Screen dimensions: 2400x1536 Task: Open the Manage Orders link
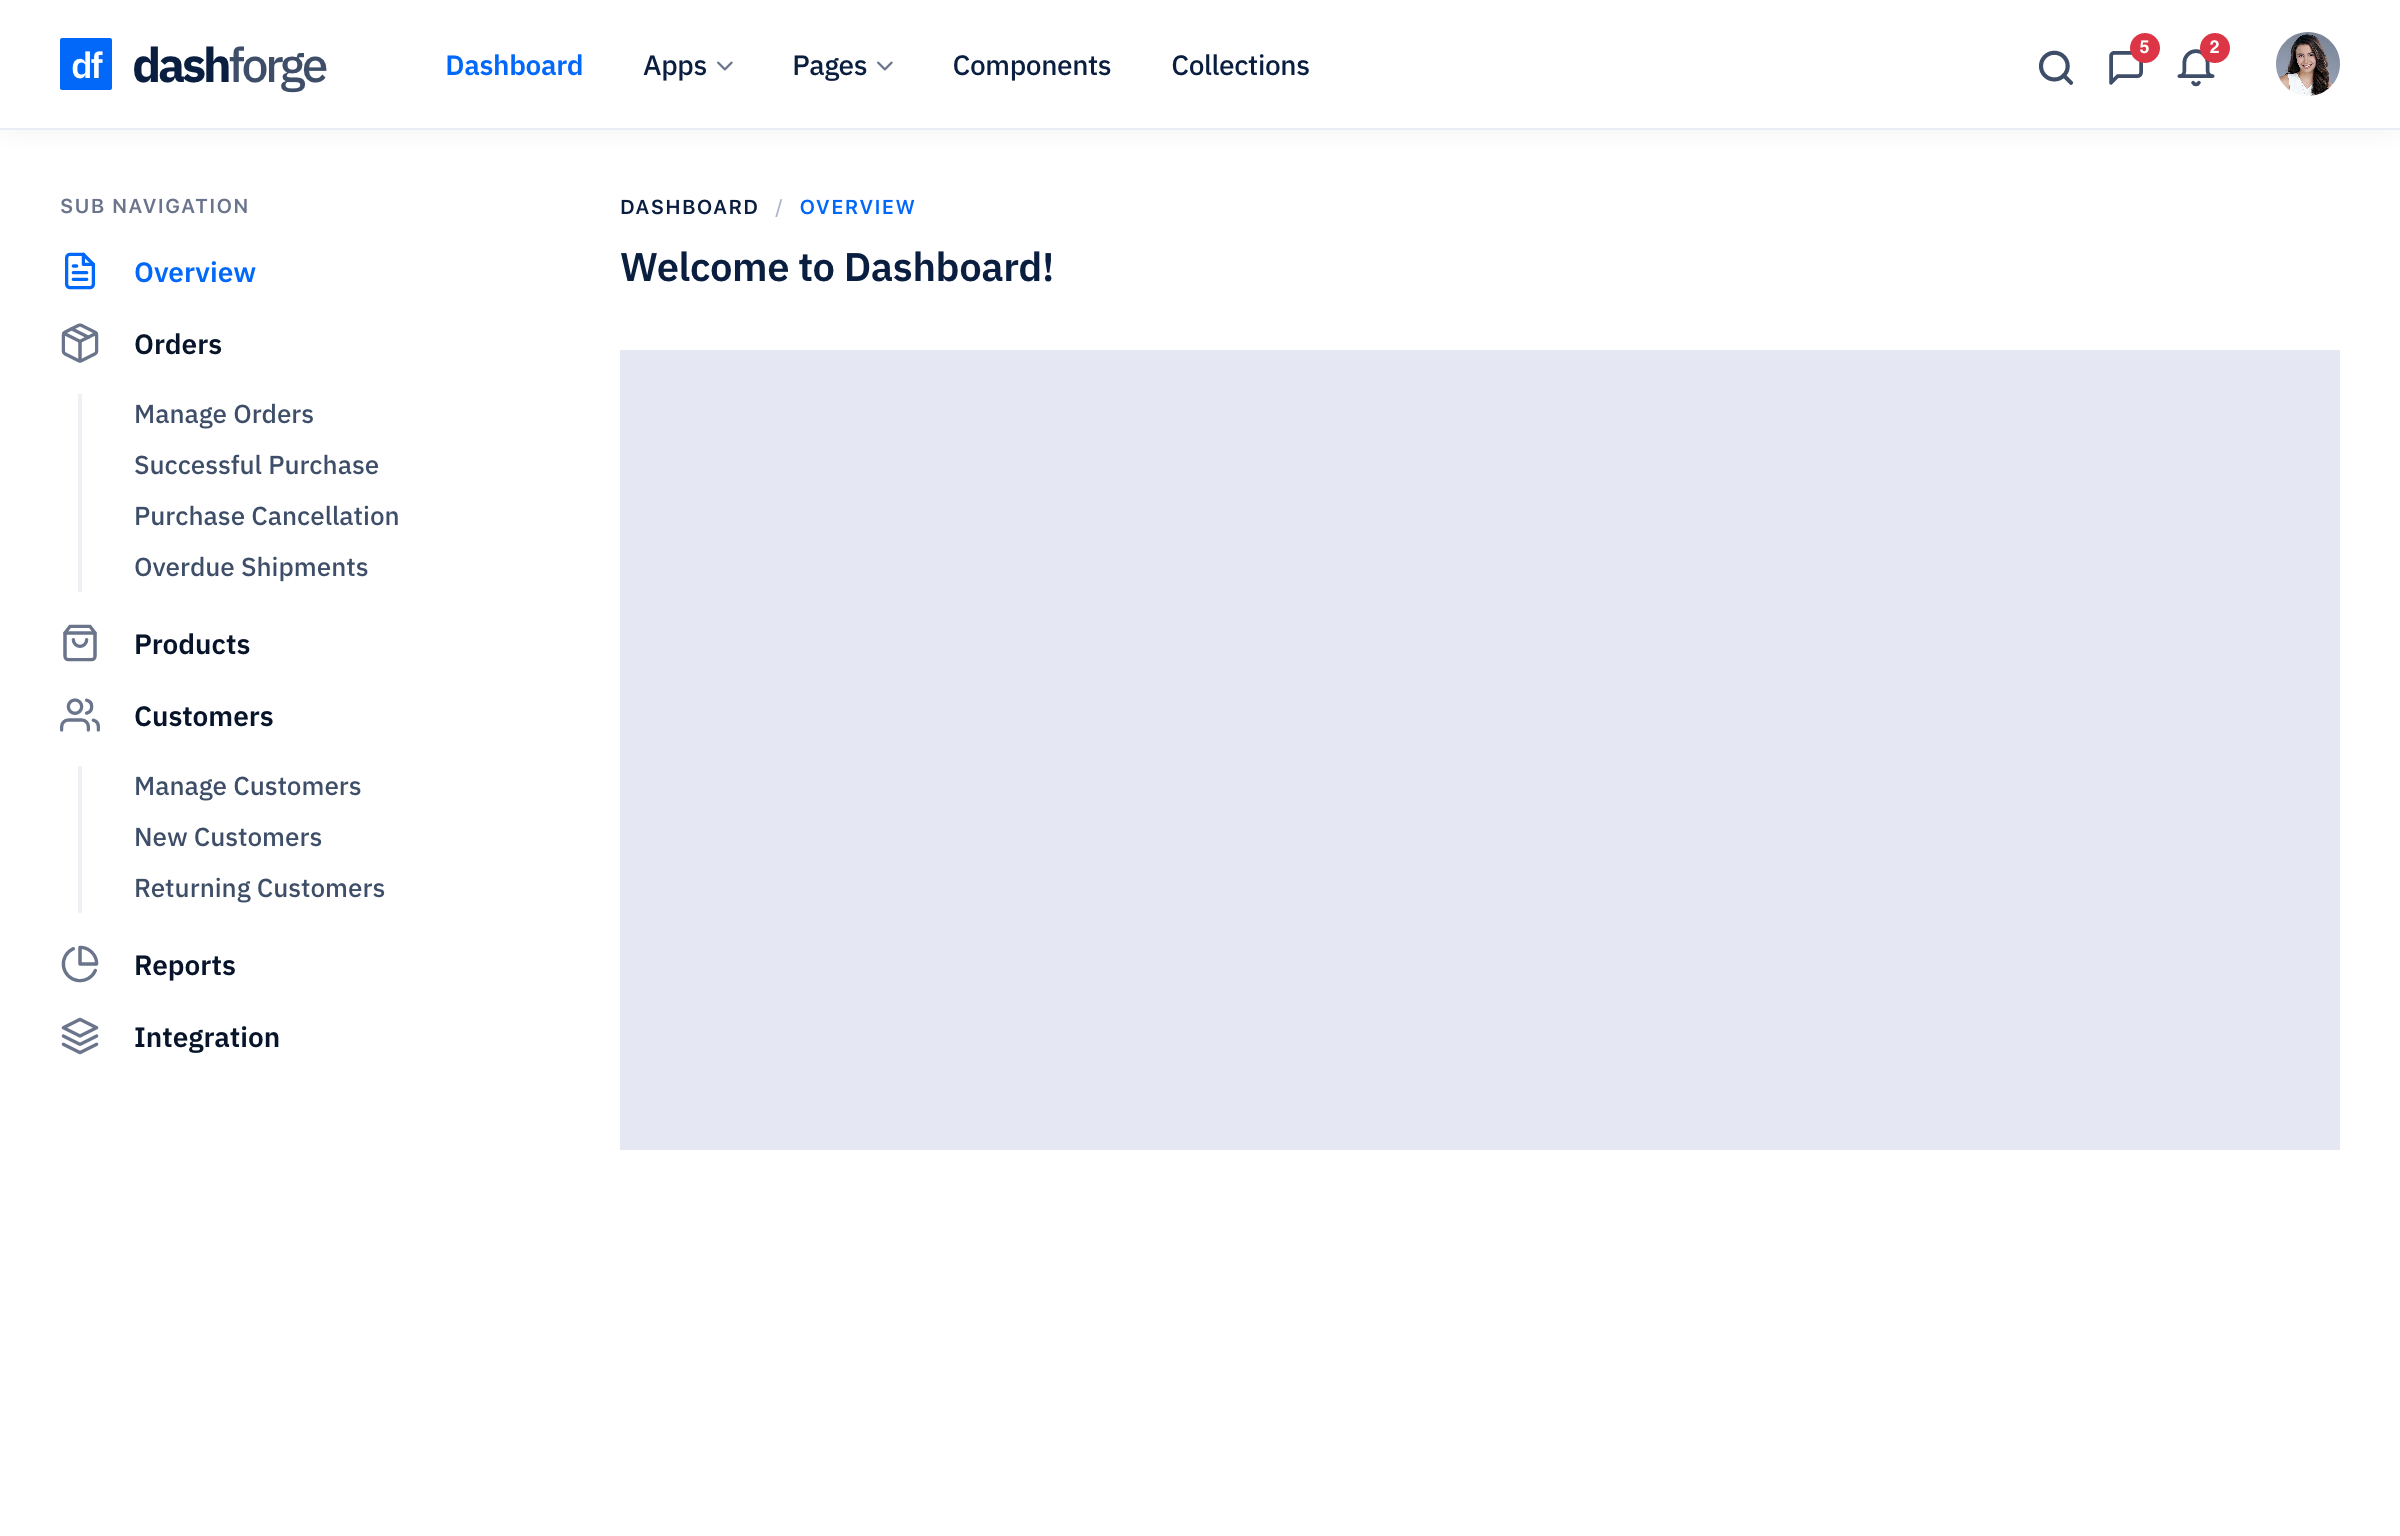point(224,414)
